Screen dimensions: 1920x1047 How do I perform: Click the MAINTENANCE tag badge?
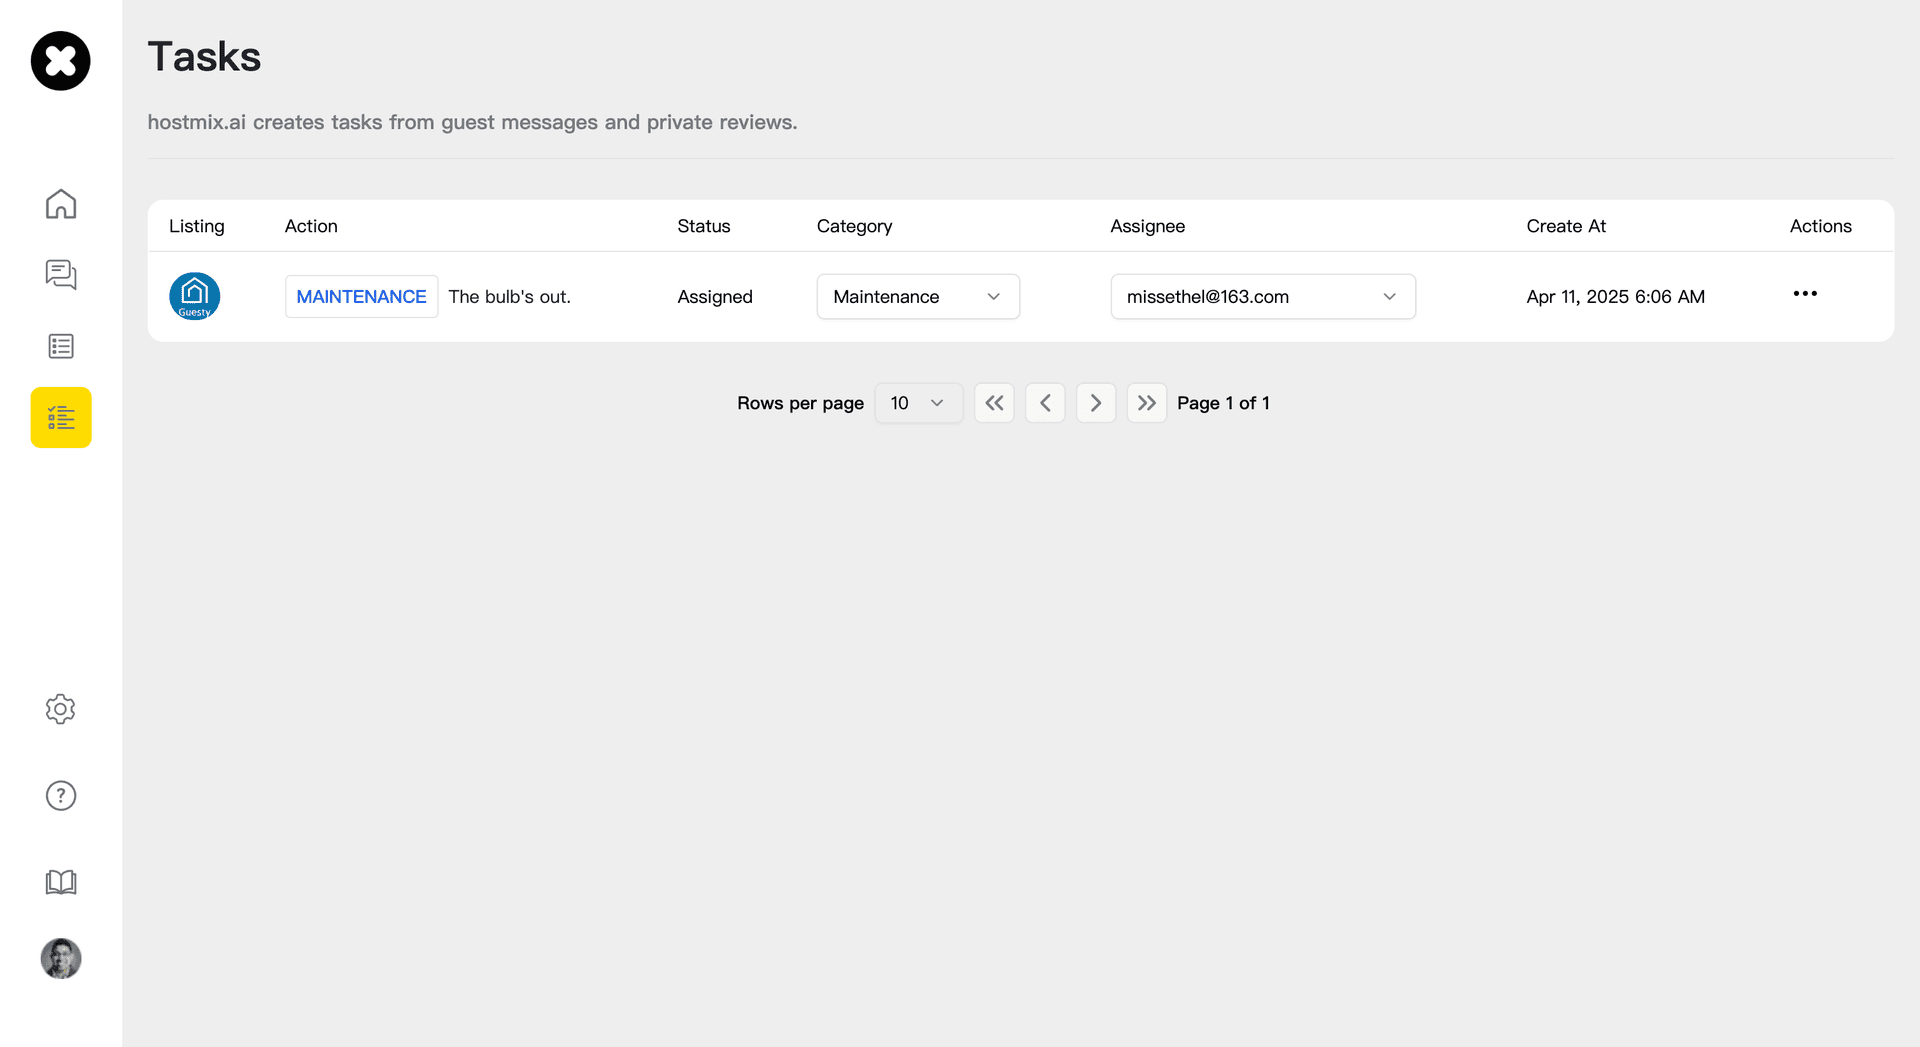[361, 297]
